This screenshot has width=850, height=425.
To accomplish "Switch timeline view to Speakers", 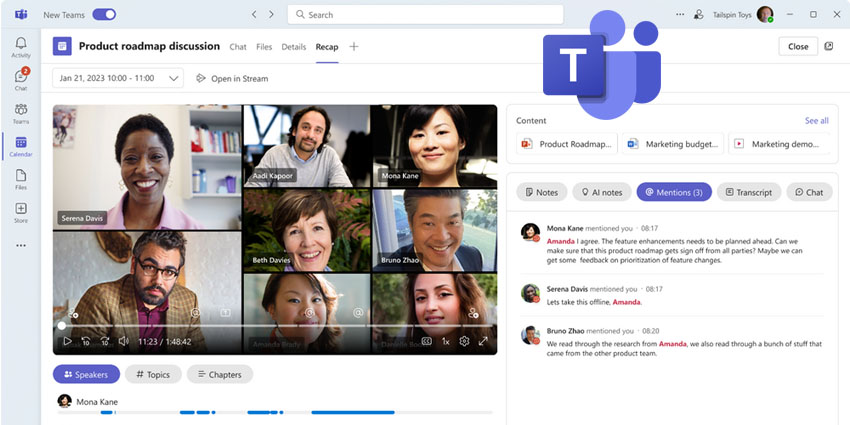I will pyautogui.click(x=86, y=374).
